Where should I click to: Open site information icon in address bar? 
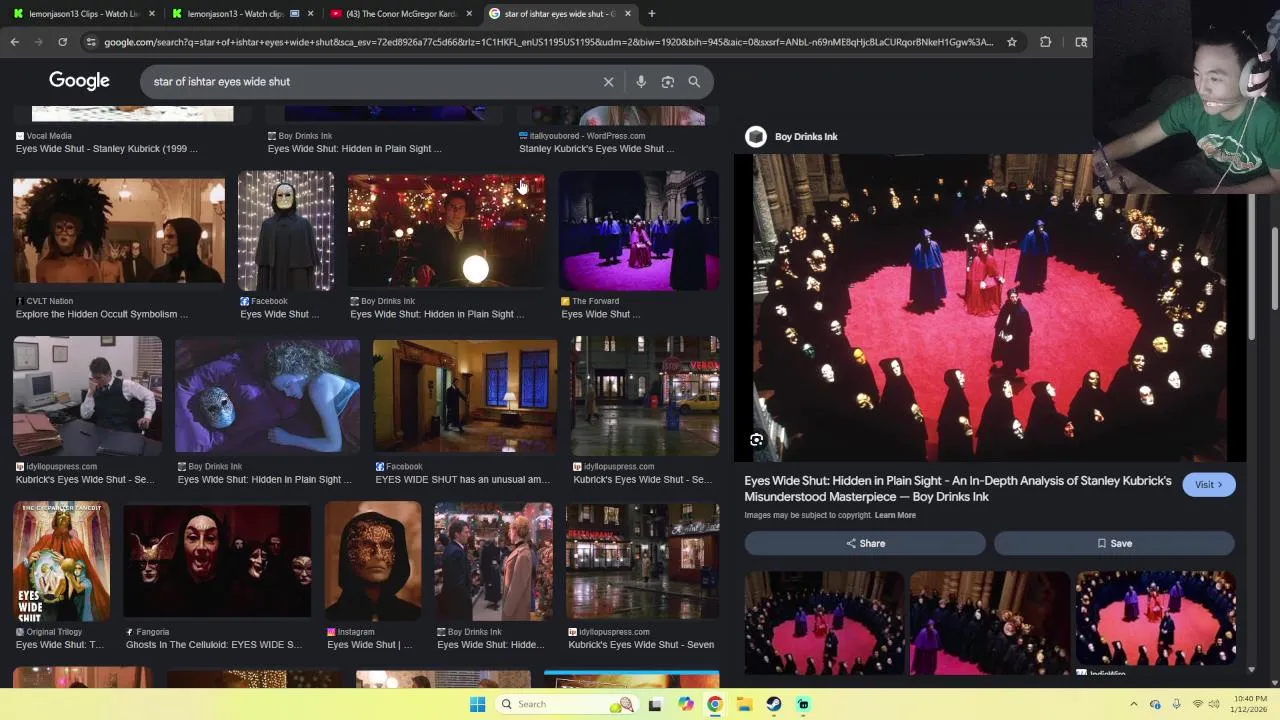tap(91, 42)
